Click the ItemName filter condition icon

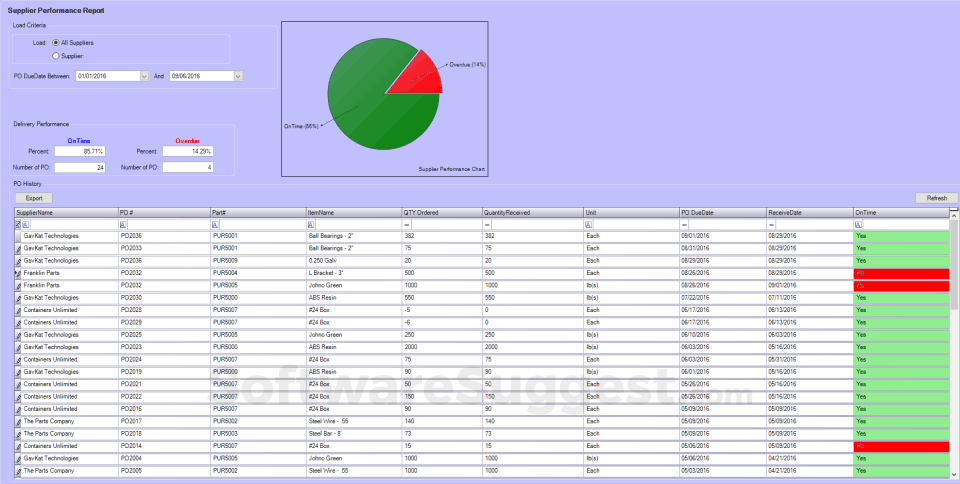coord(312,225)
